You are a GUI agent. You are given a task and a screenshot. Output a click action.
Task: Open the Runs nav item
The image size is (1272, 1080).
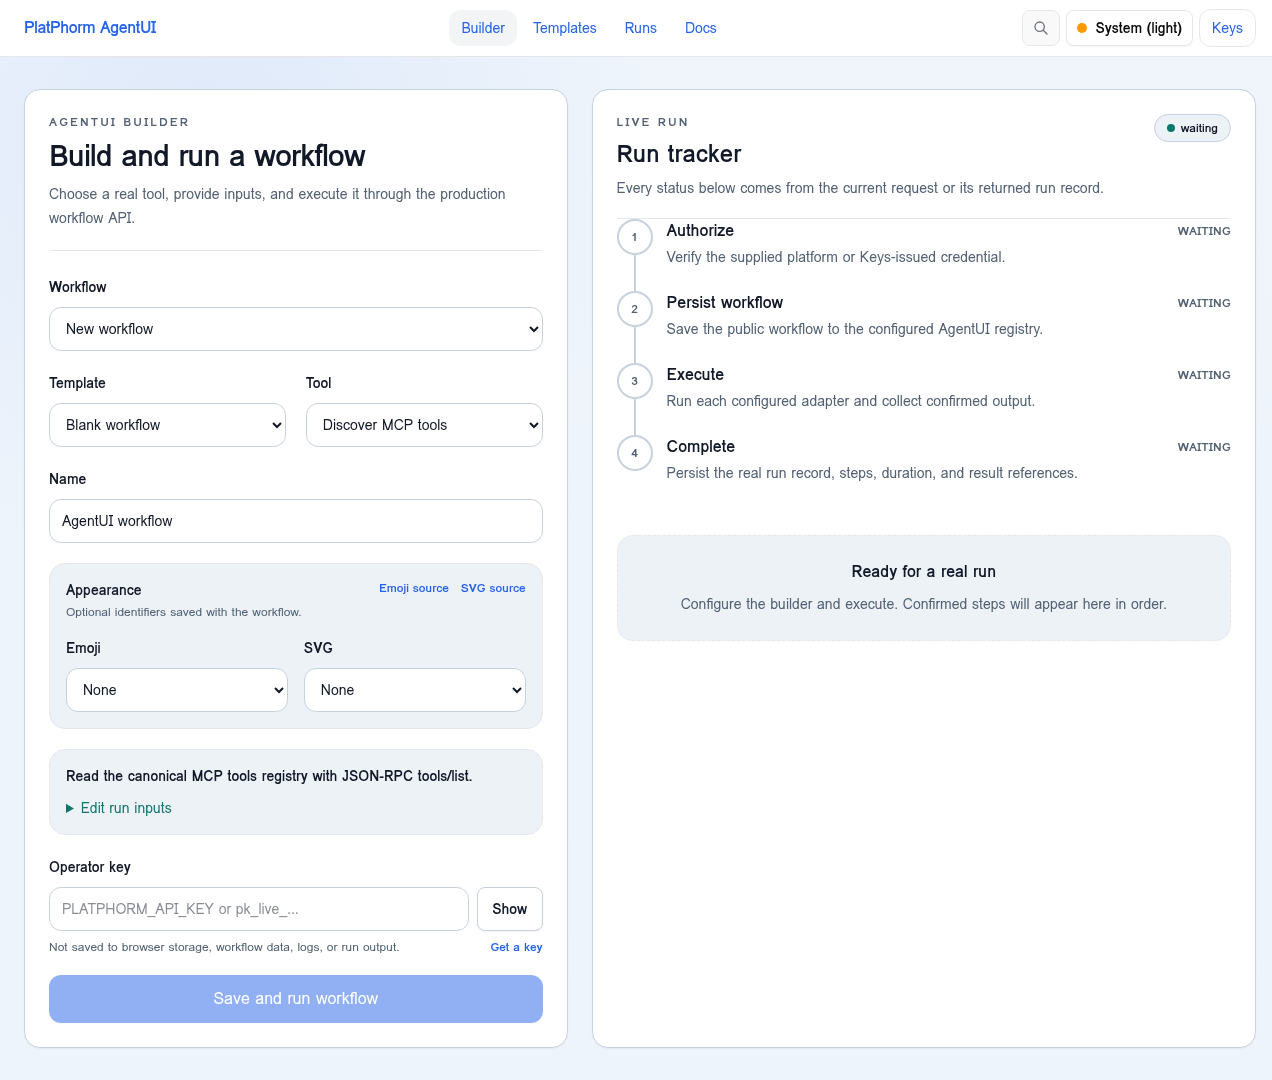click(641, 28)
